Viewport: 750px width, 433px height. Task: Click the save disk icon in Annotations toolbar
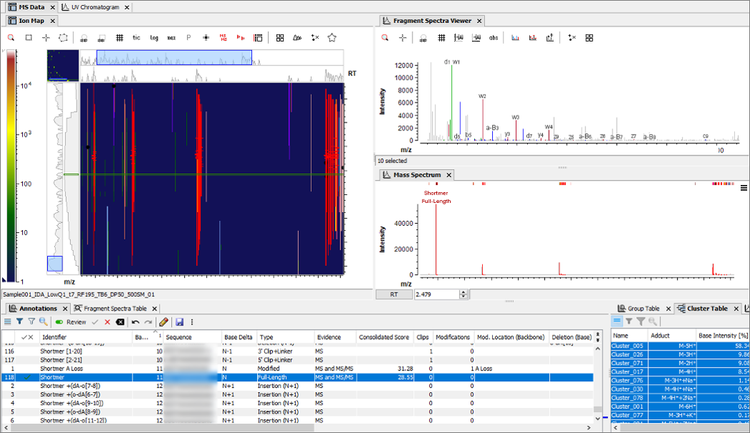click(x=179, y=322)
